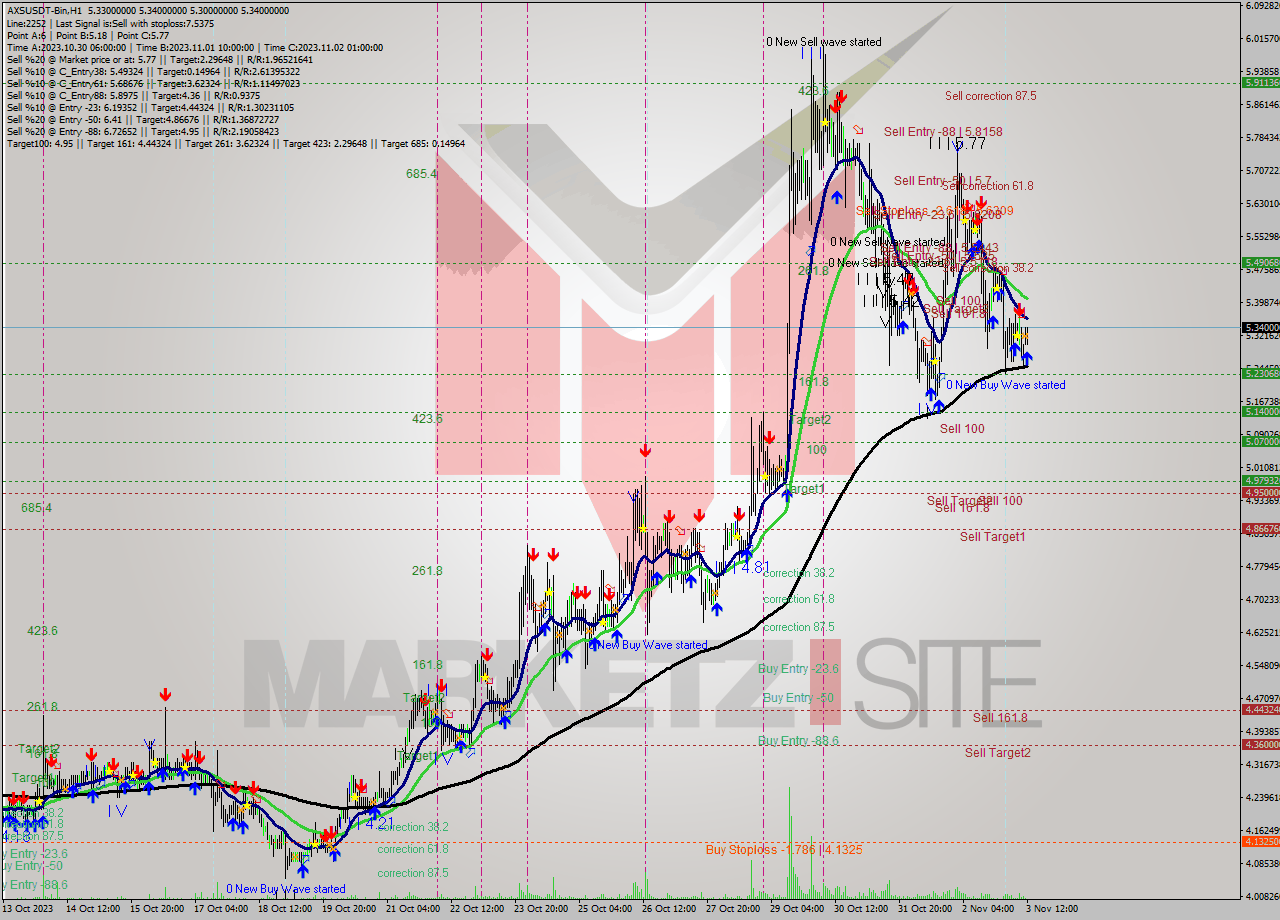Image resolution: width=1280 pixels, height=920 pixels.
Task: Click the AXSUSDT-Bin,H1 symbol title line
Action: 147,11
